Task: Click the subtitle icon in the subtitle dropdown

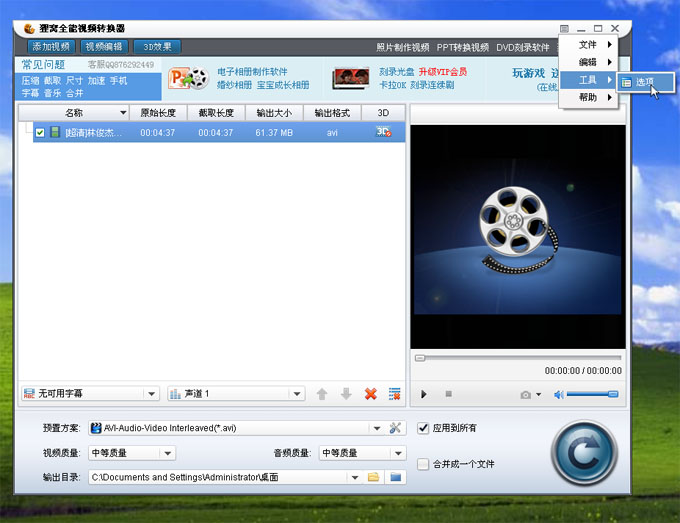Action: tap(29, 393)
